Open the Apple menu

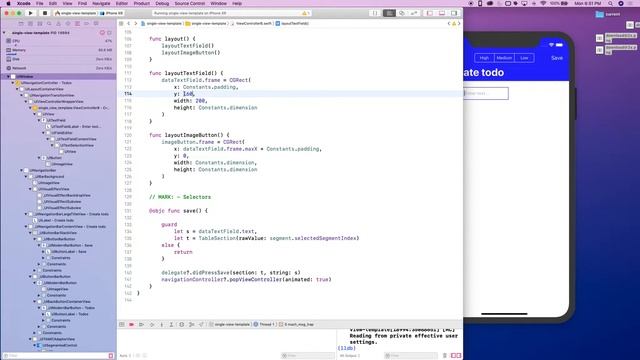[x=8, y=3]
